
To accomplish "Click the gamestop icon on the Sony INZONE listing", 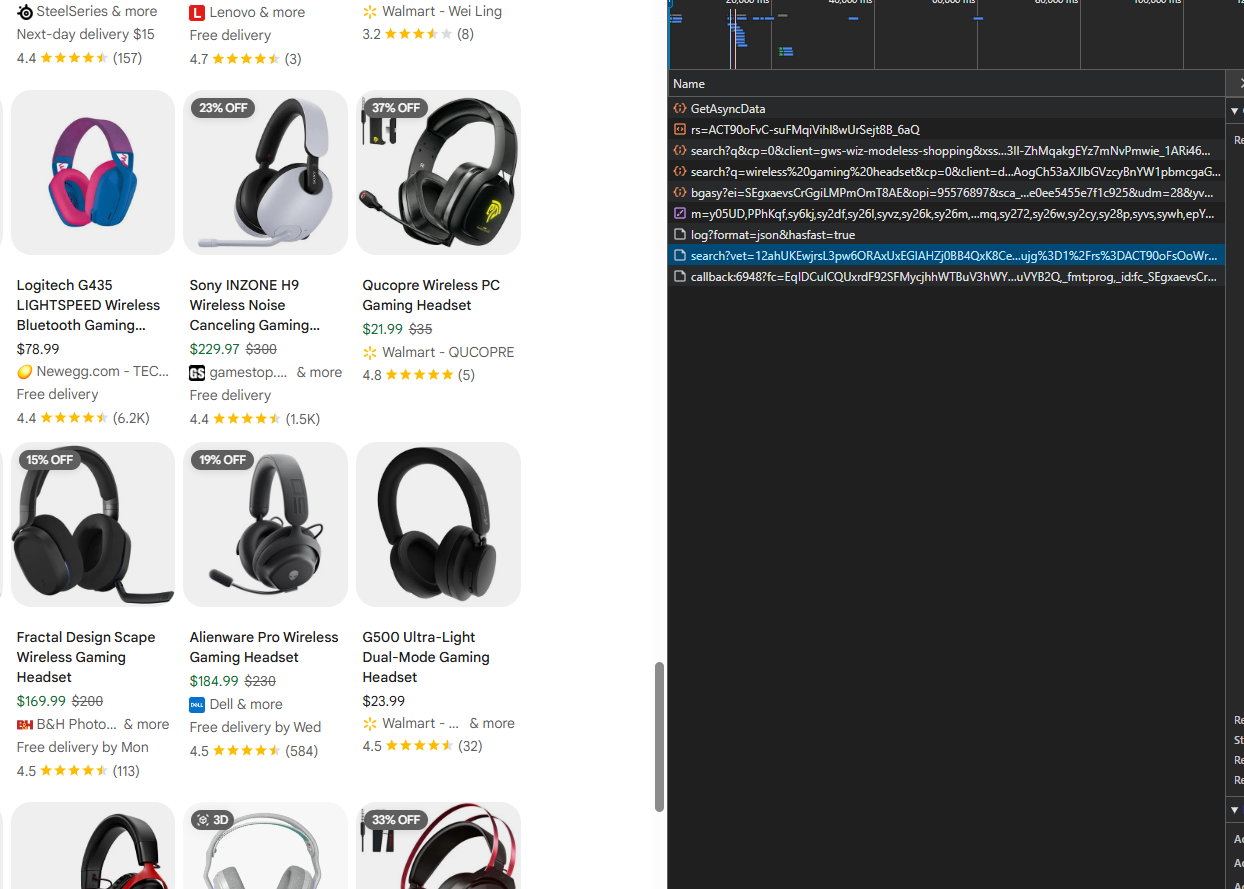I will coord(197,372).
